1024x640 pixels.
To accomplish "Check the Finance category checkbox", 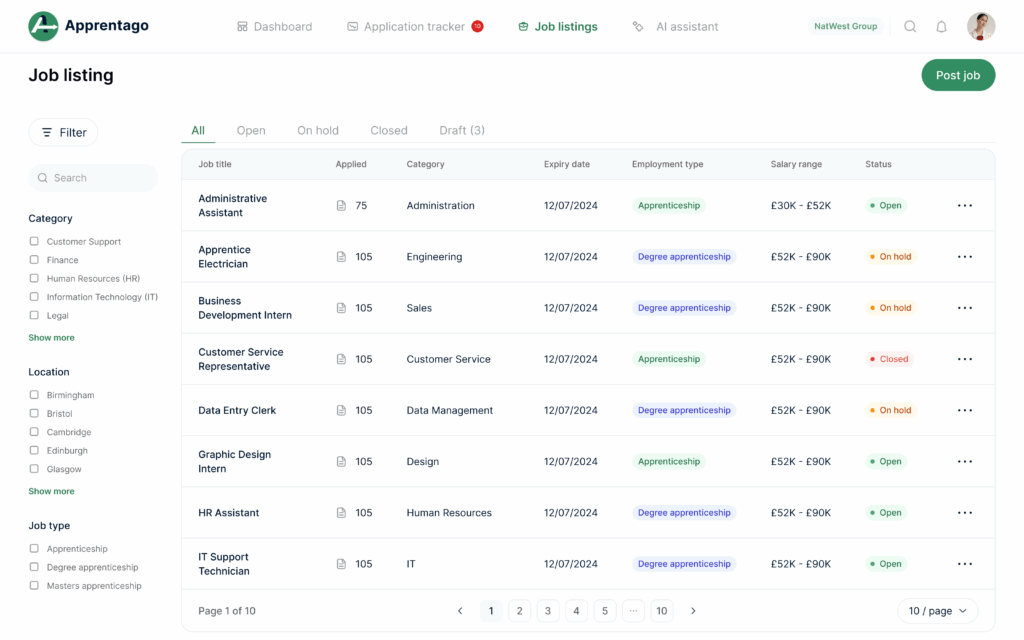I will (34, 260).
